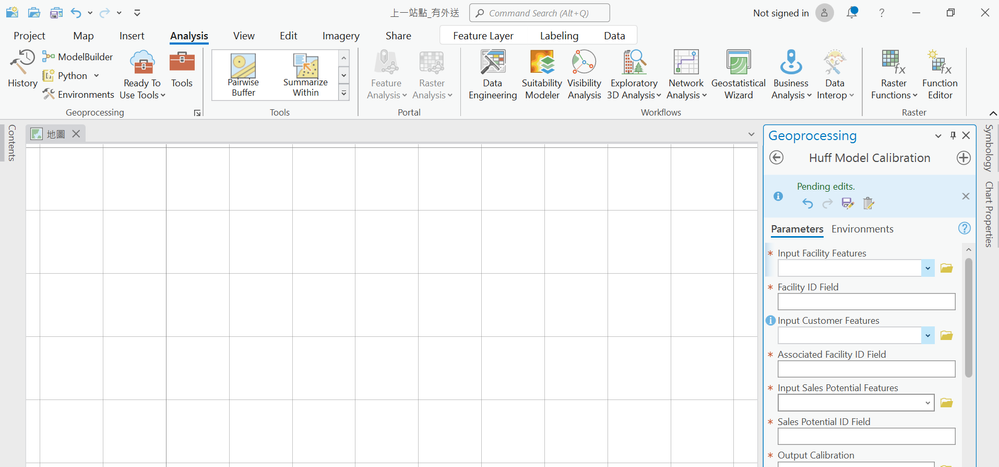Open Ready To Use Tools menu

(x=143, y=75)
